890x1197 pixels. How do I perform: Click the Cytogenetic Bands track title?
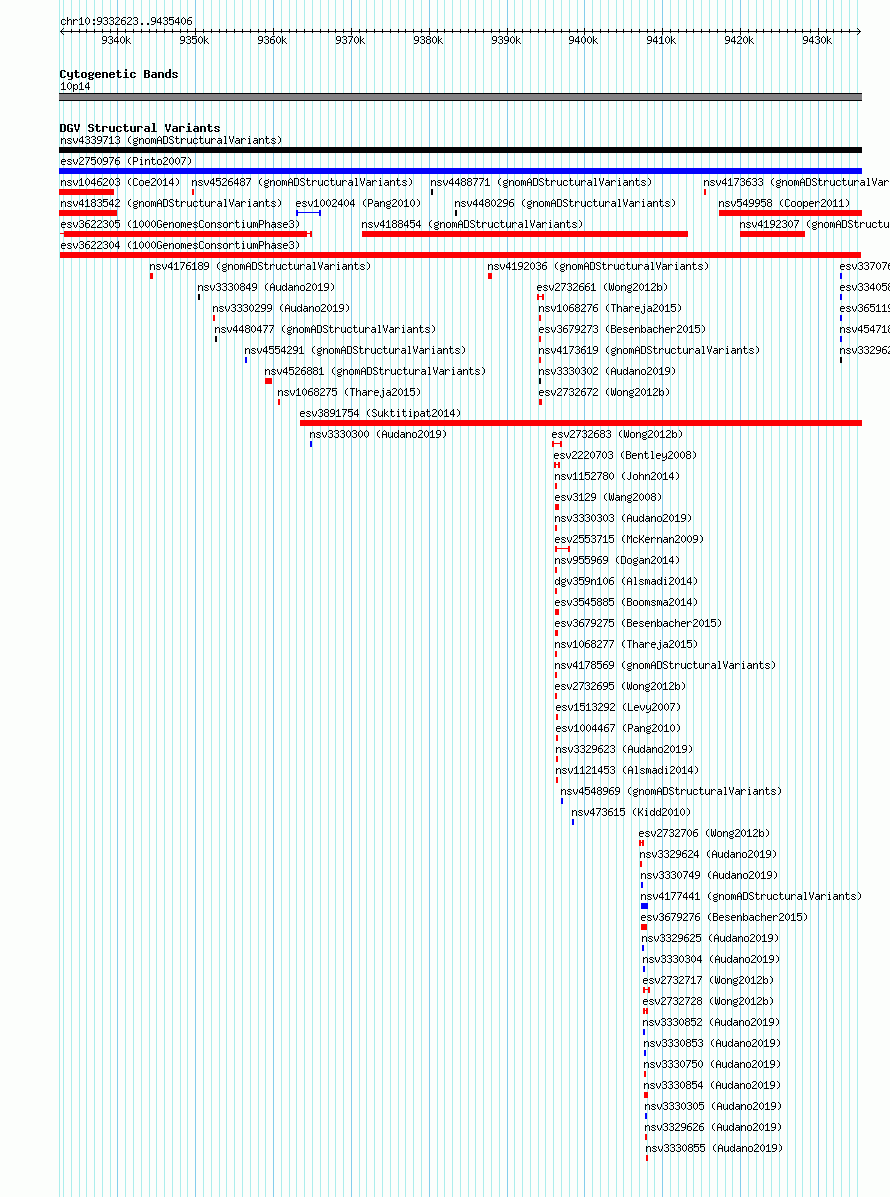pyautogui.click(x=119, y=74)
